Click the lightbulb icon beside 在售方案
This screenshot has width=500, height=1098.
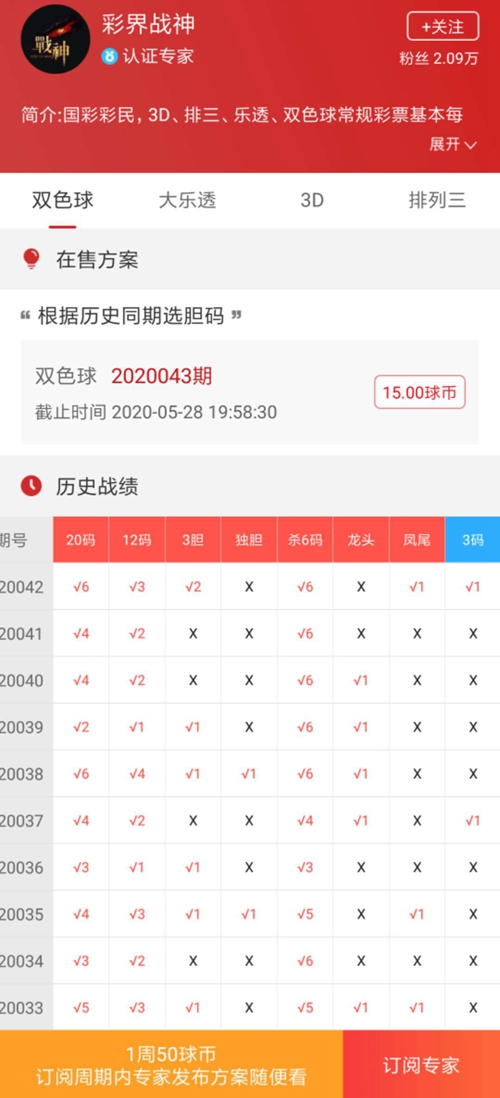[31, 259]
